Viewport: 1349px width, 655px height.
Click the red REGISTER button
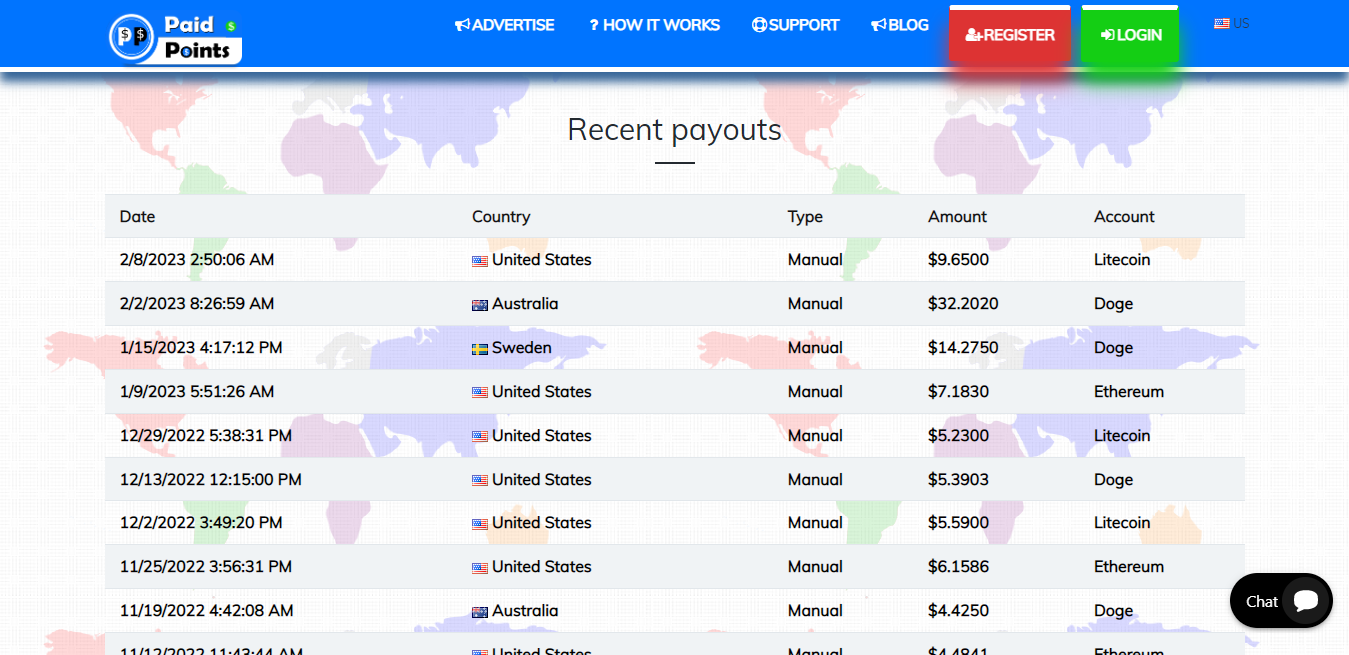point(1010,33)
